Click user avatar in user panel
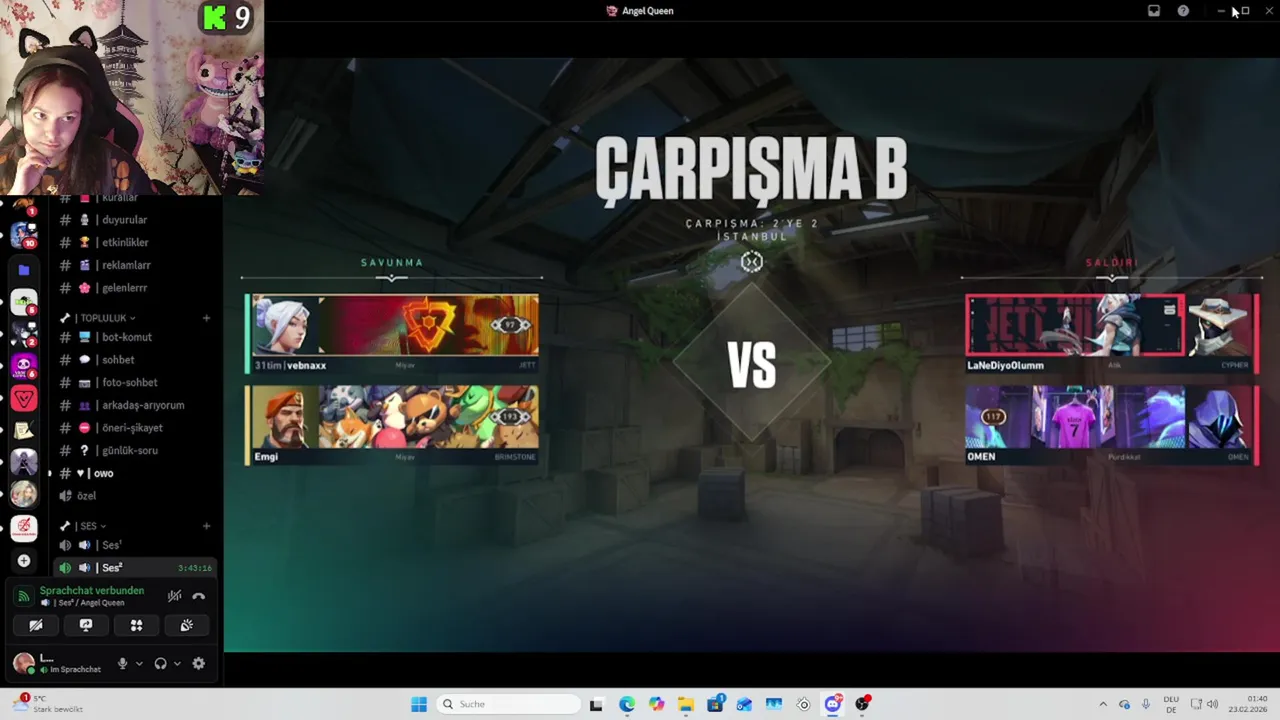The height and width of the screenshot is (720, 1280). point(23,663)
